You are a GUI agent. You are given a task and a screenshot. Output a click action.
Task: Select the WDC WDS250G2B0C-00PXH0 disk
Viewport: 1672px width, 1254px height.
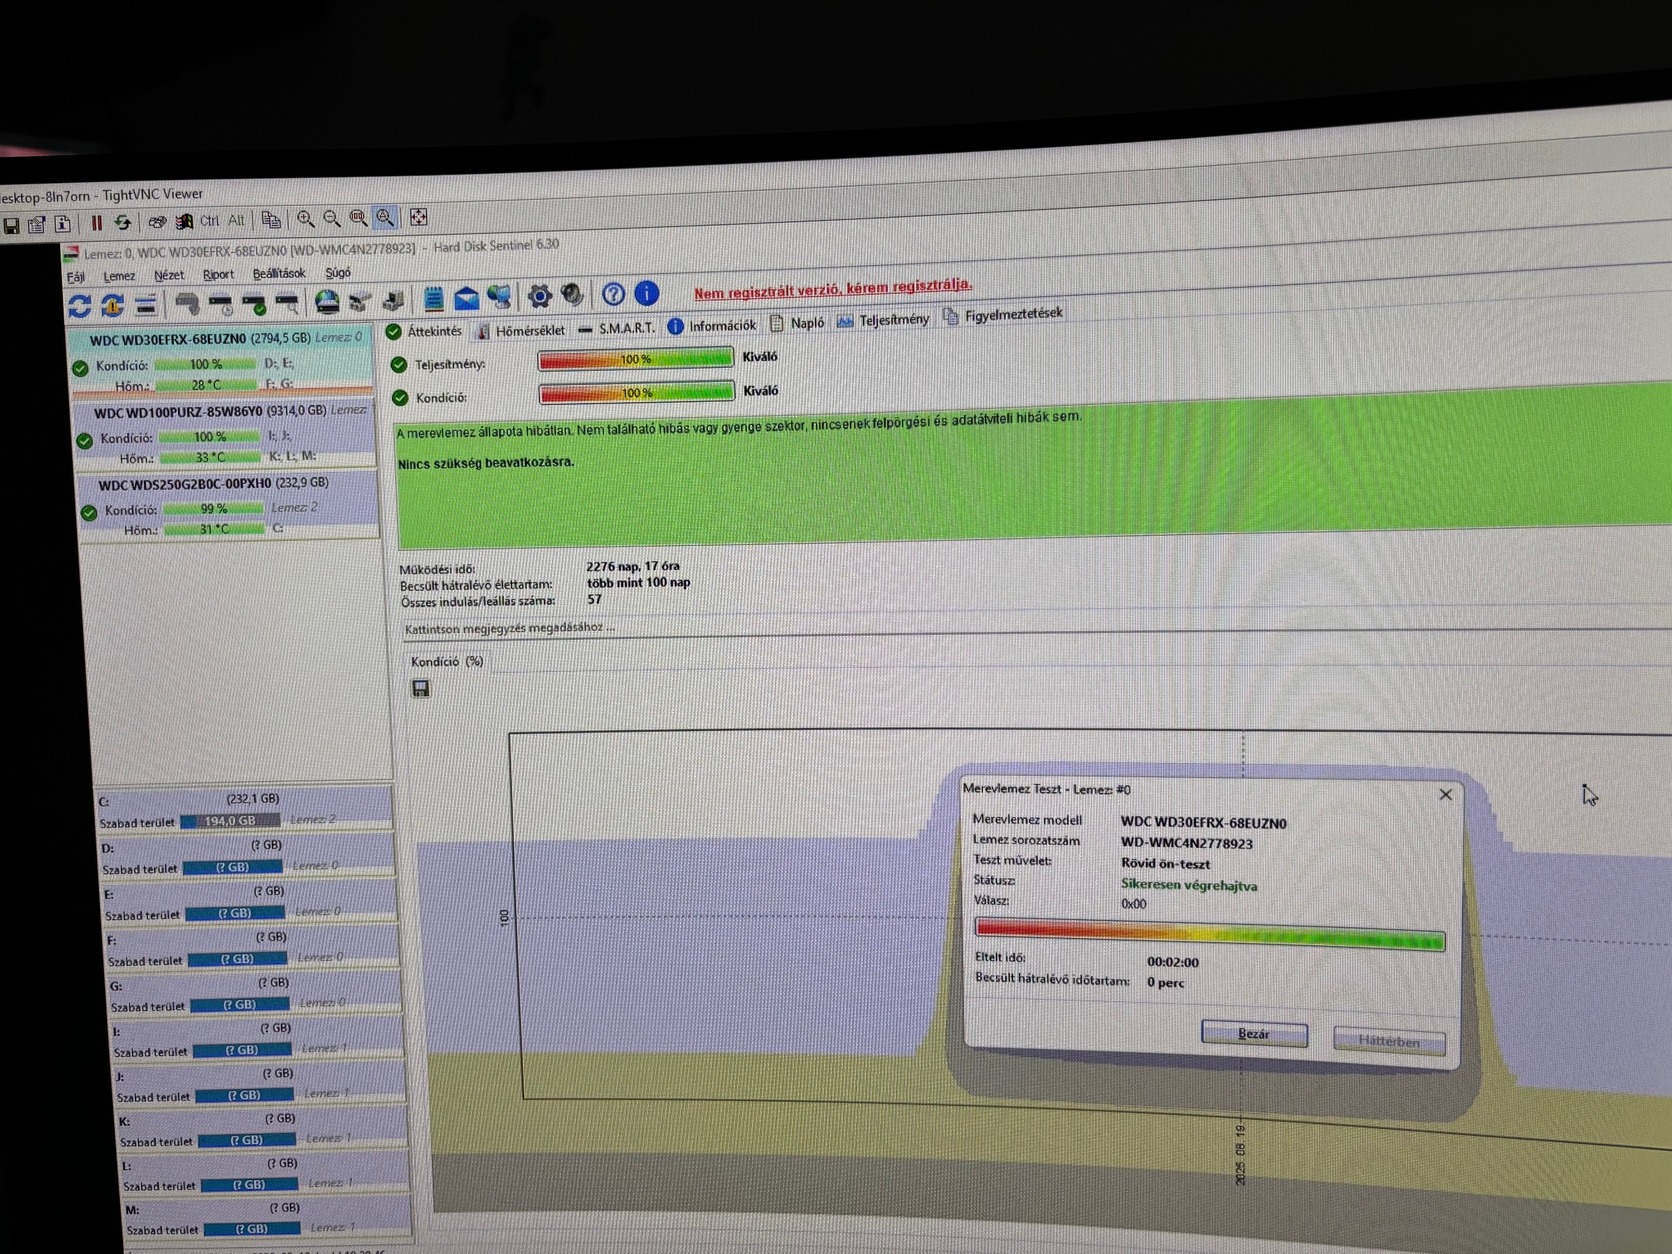229,506
